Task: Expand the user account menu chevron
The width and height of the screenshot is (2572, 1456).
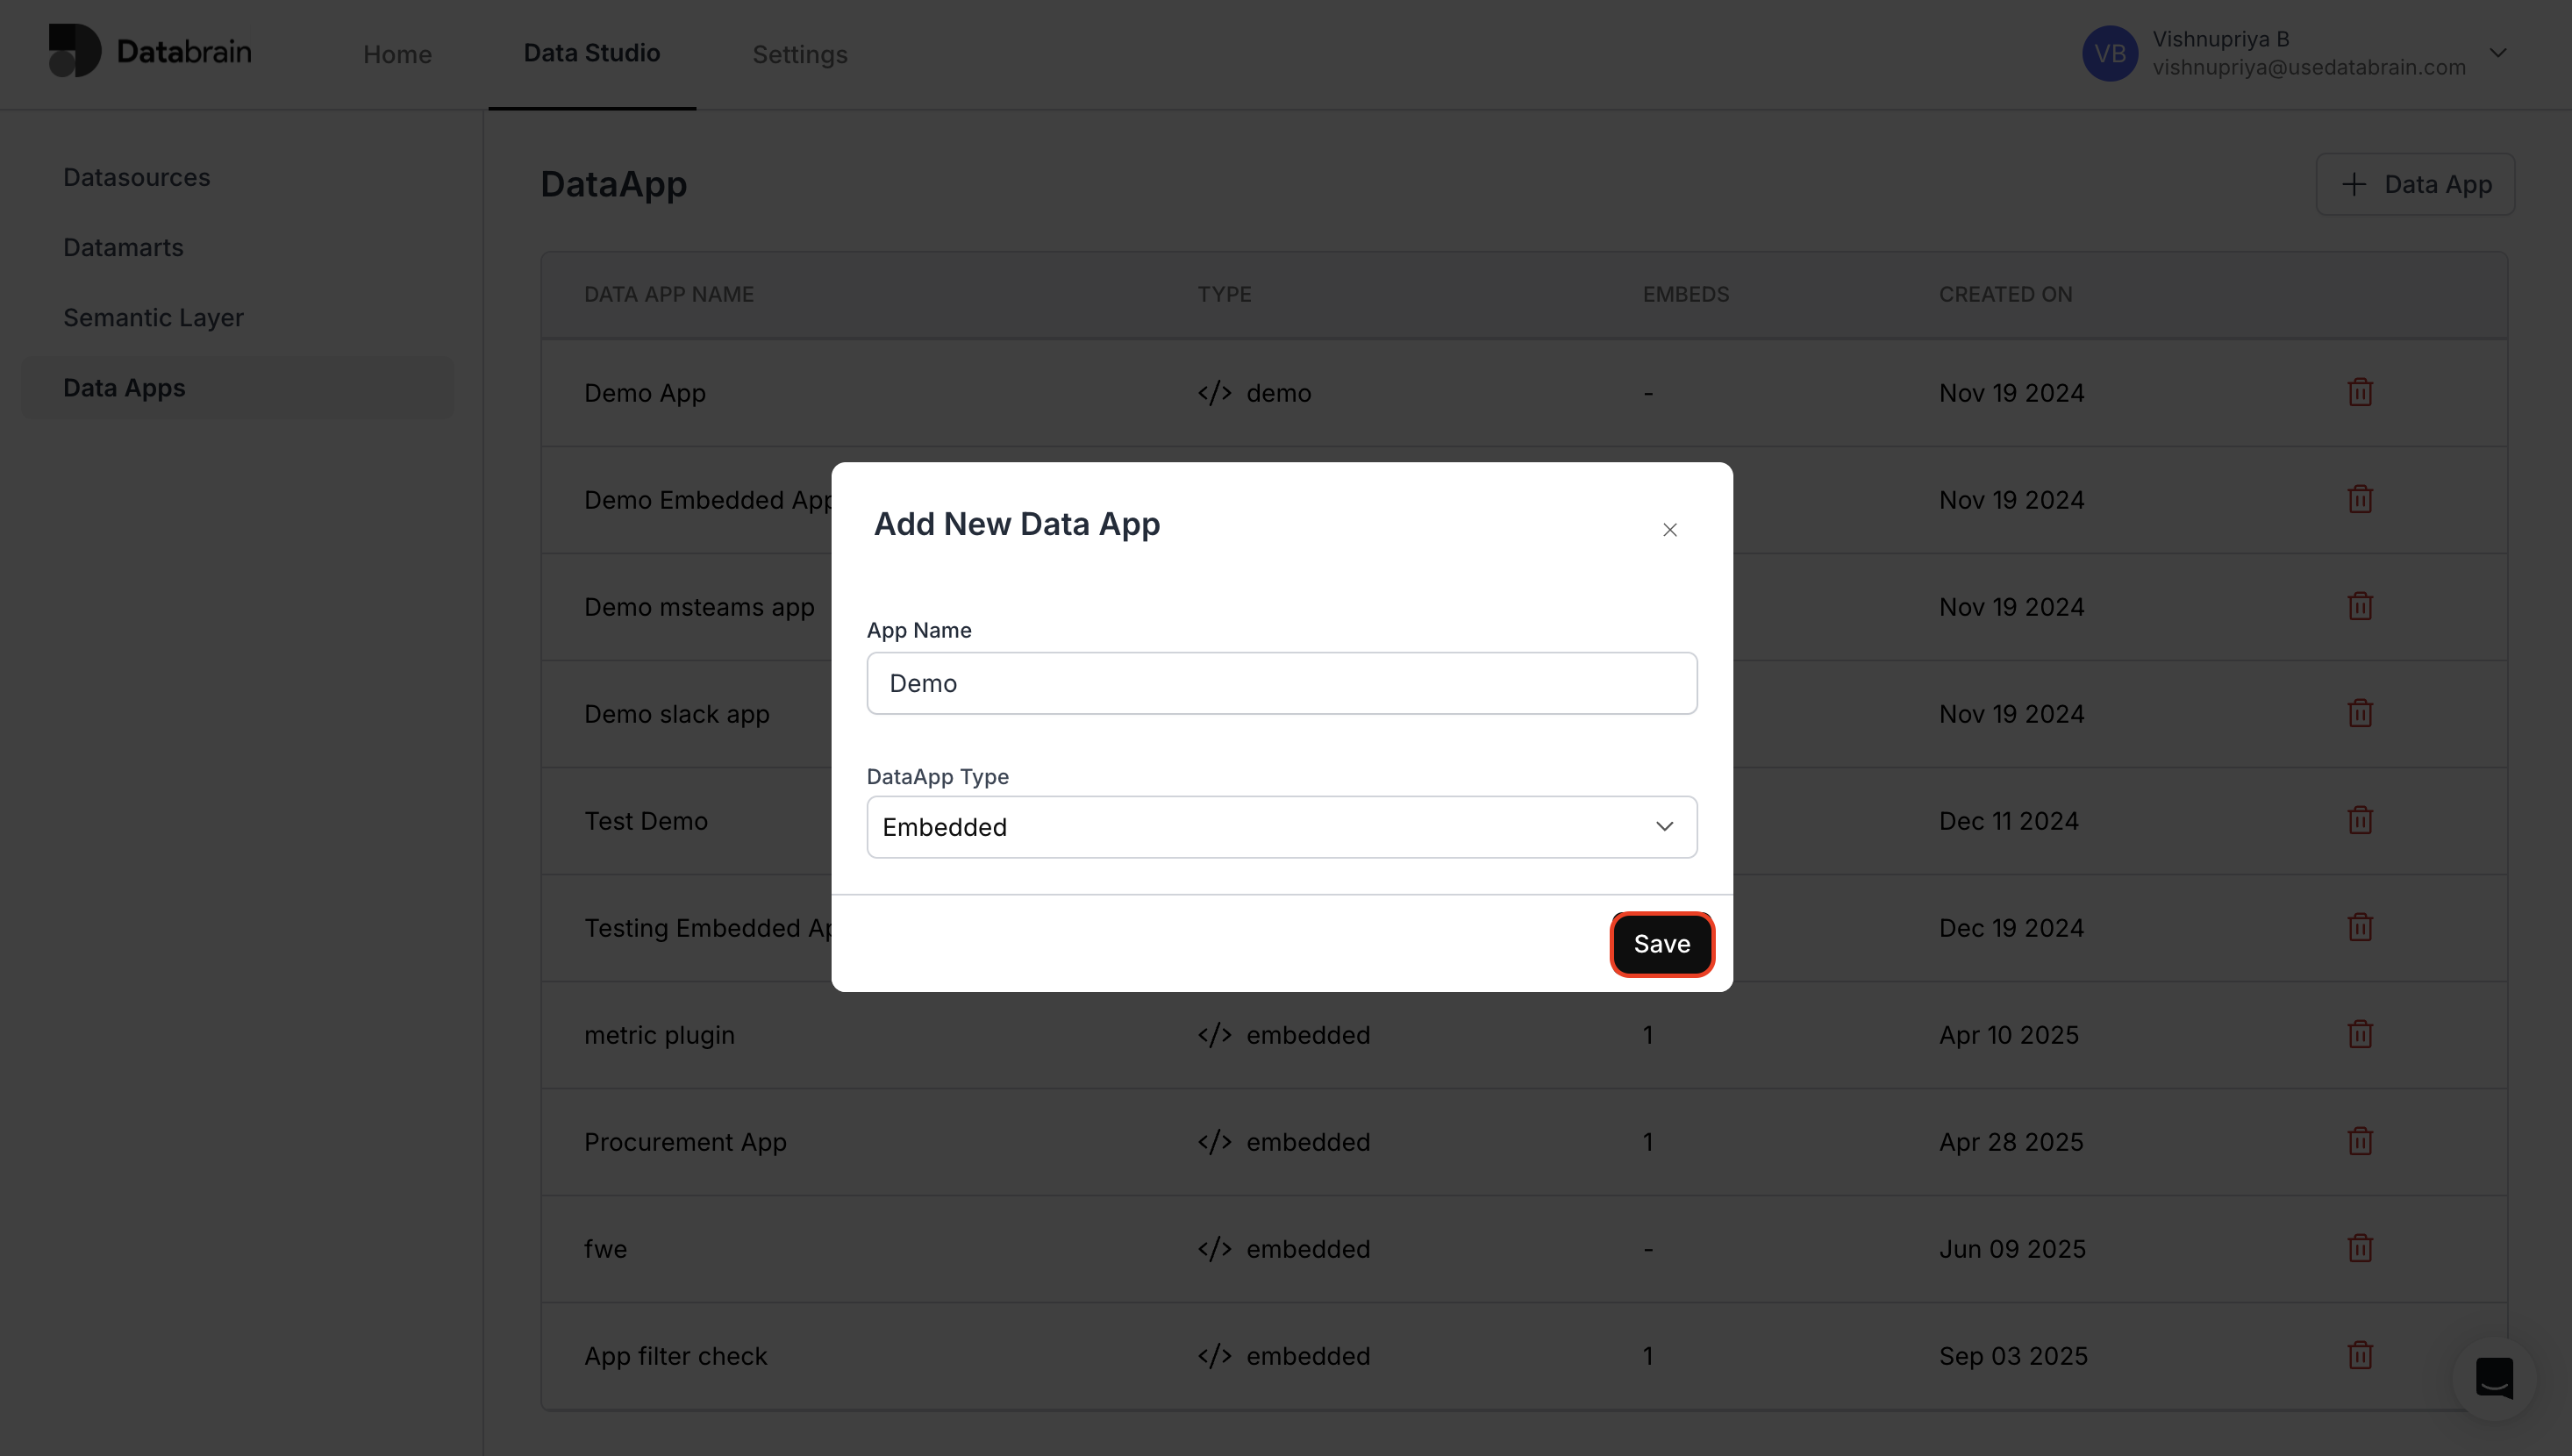Action: pyautogui.click(x=2497, y=53)
